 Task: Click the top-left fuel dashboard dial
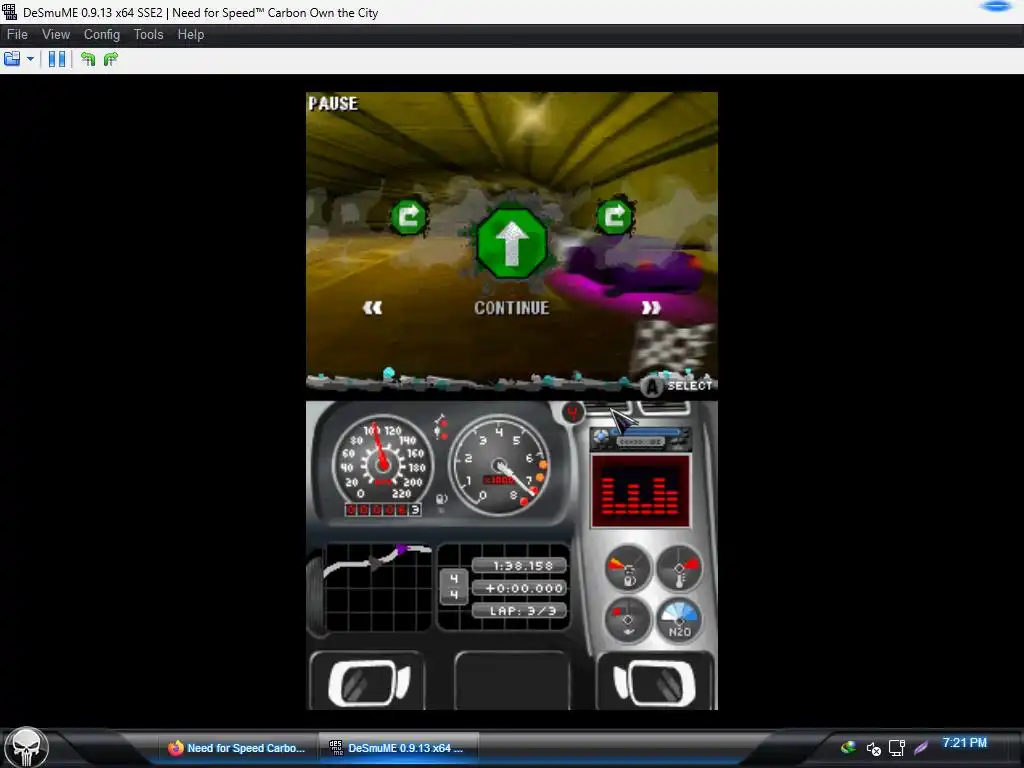click(x=628, y=568)
